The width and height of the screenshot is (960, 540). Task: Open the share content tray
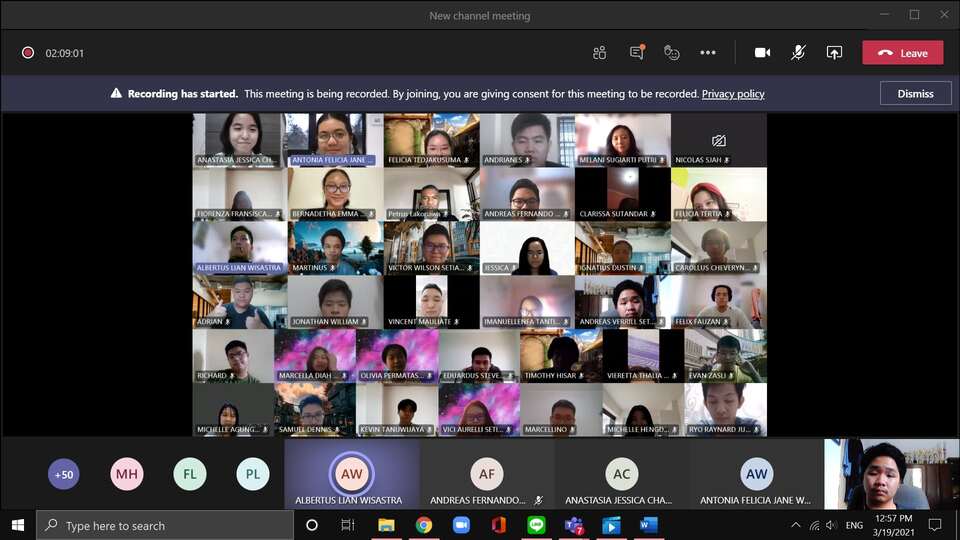(834, 53)
